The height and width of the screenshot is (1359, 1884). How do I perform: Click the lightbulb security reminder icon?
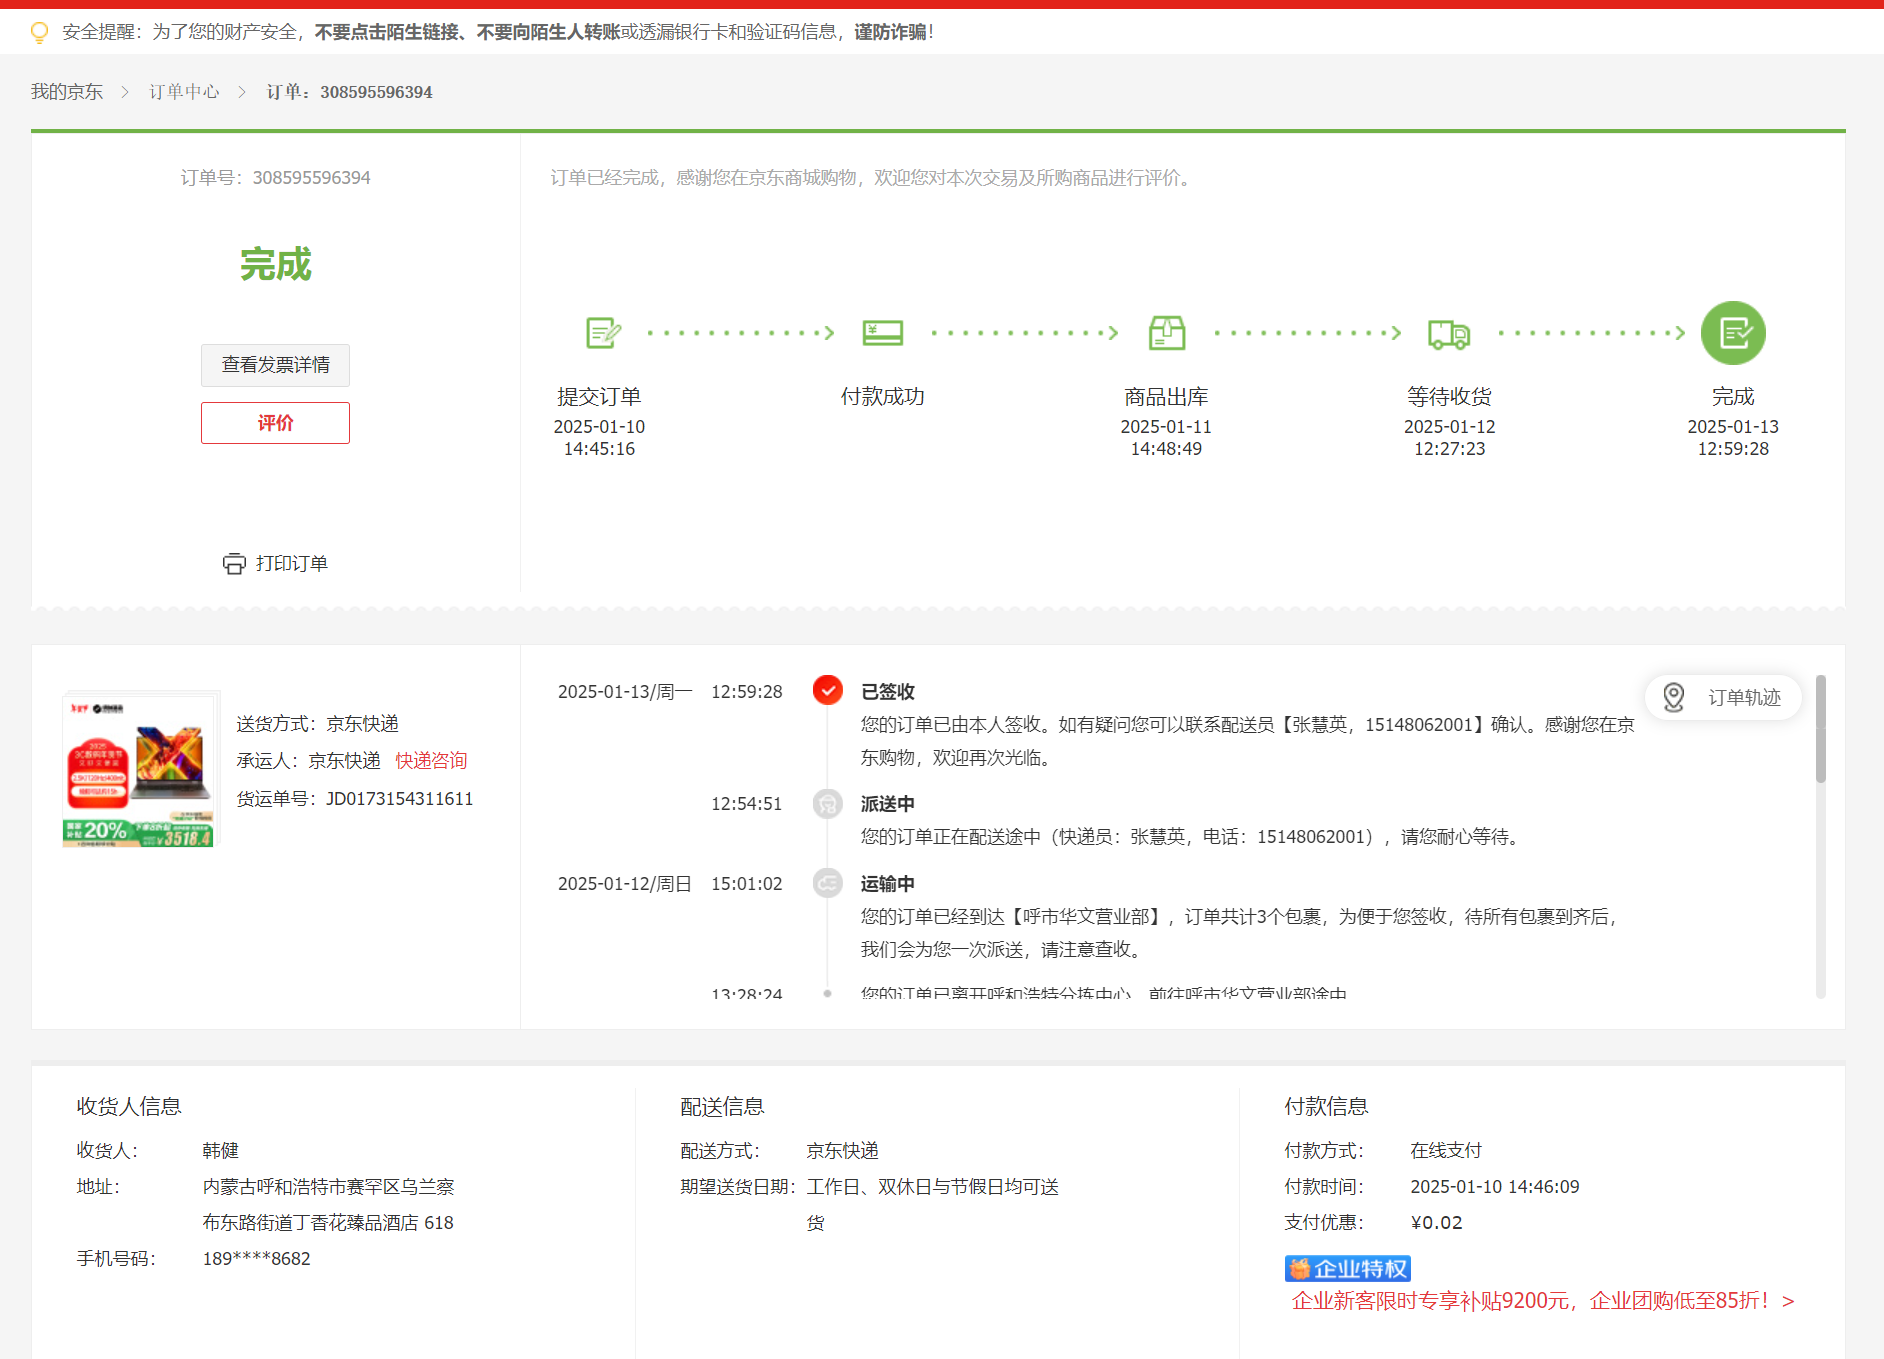(x=39, y=32)
